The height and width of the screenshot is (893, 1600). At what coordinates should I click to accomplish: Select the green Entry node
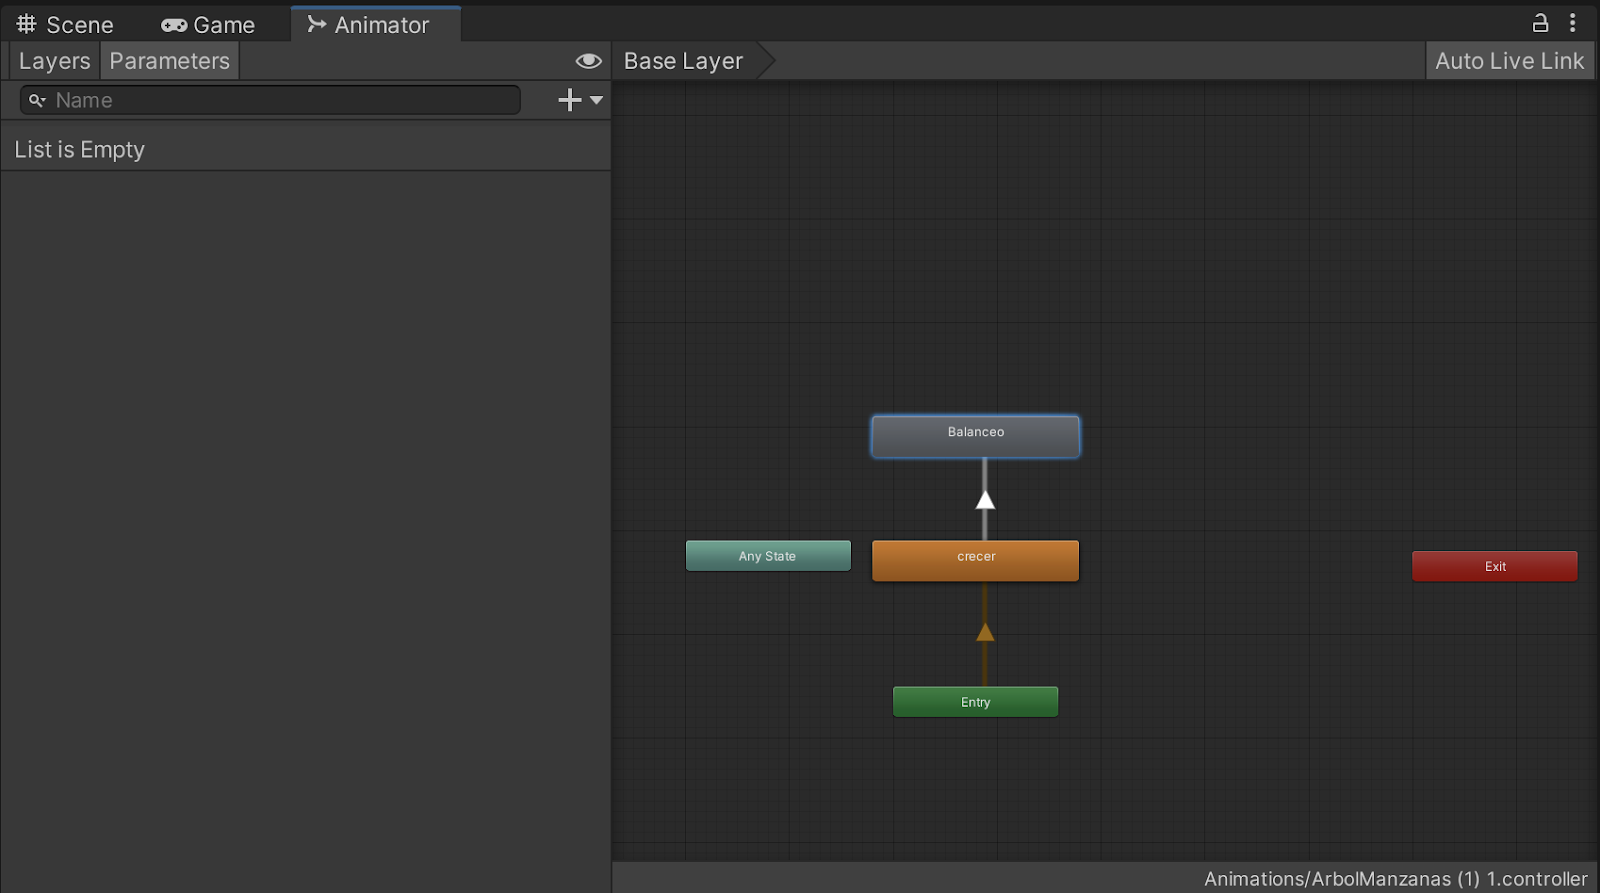click(975, 702)
